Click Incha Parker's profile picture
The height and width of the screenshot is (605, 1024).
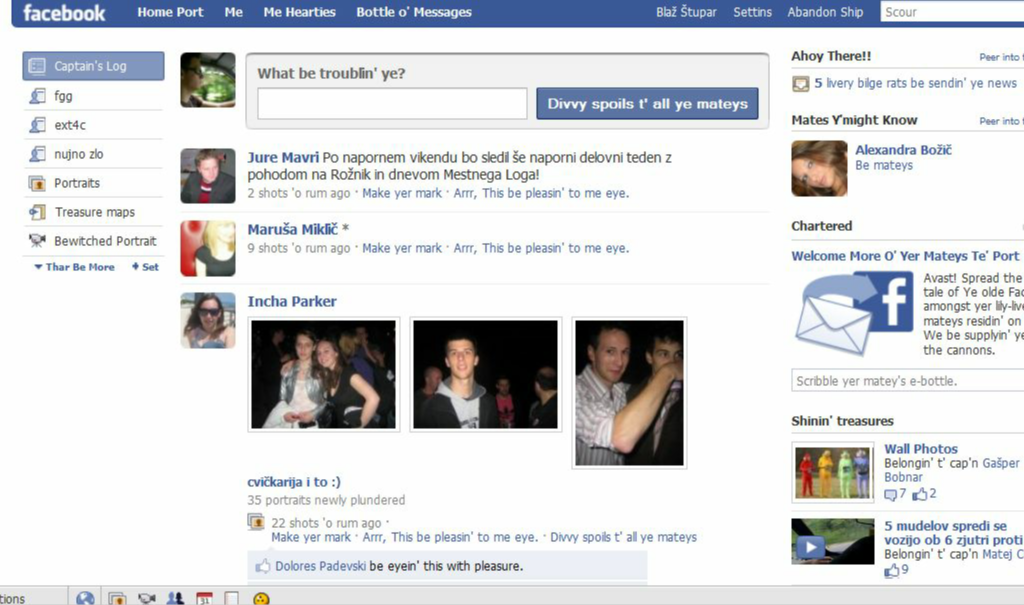[x=208, y=320]
